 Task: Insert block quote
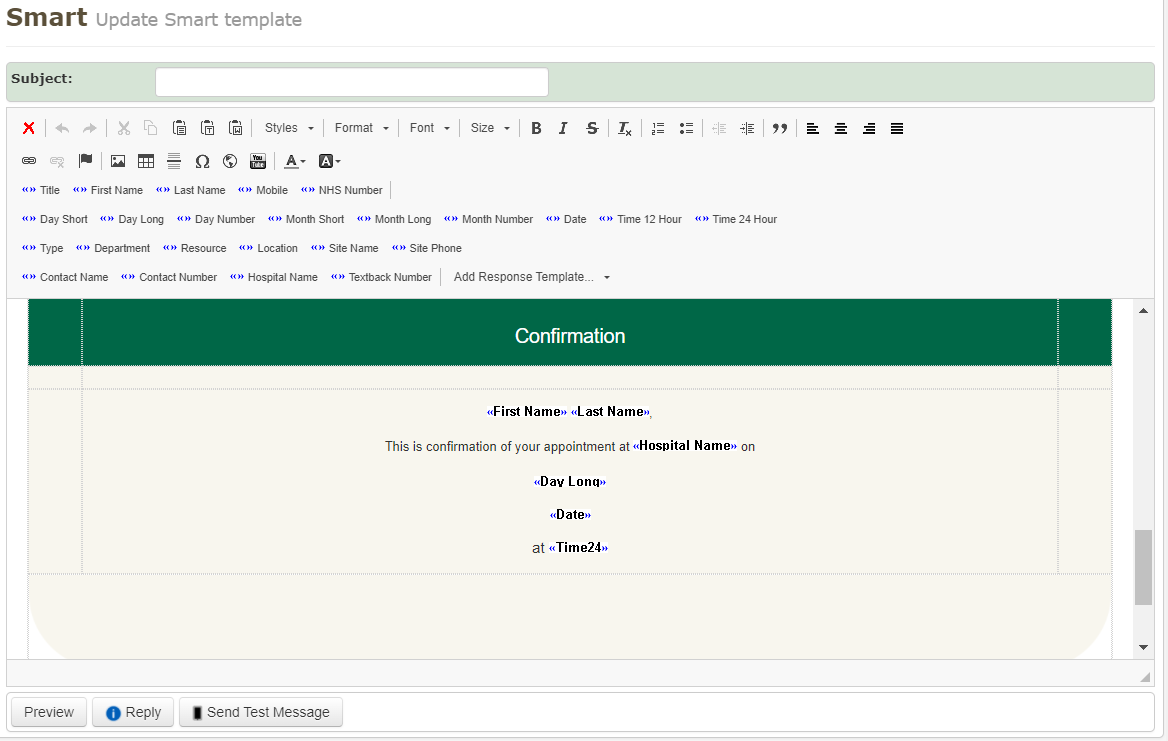pyautogui.click(x=780, y=128)
